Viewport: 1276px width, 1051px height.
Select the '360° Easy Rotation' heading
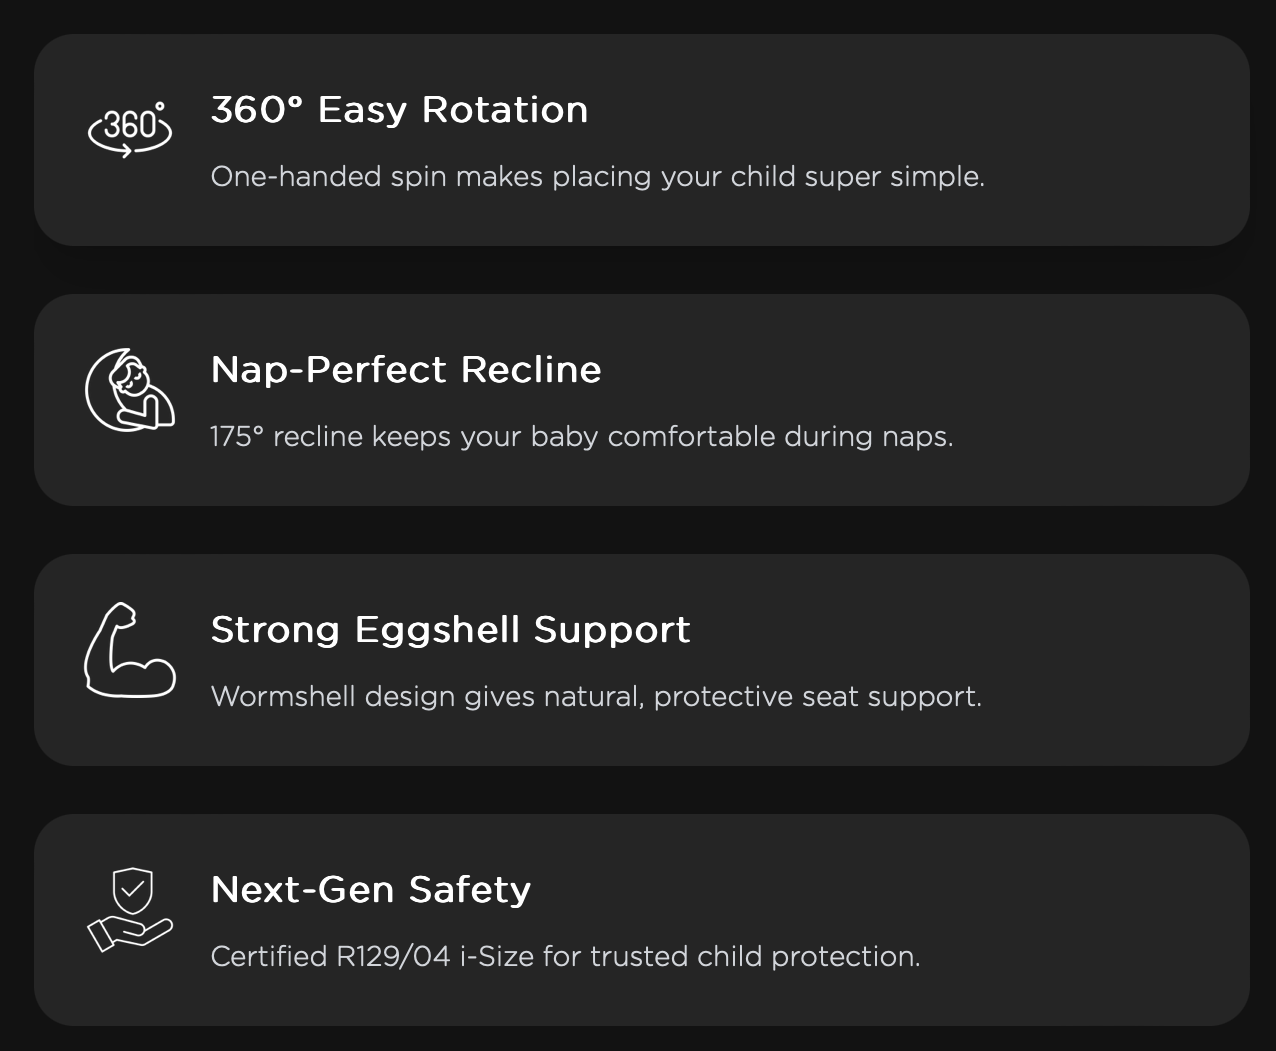click(399, 110)
